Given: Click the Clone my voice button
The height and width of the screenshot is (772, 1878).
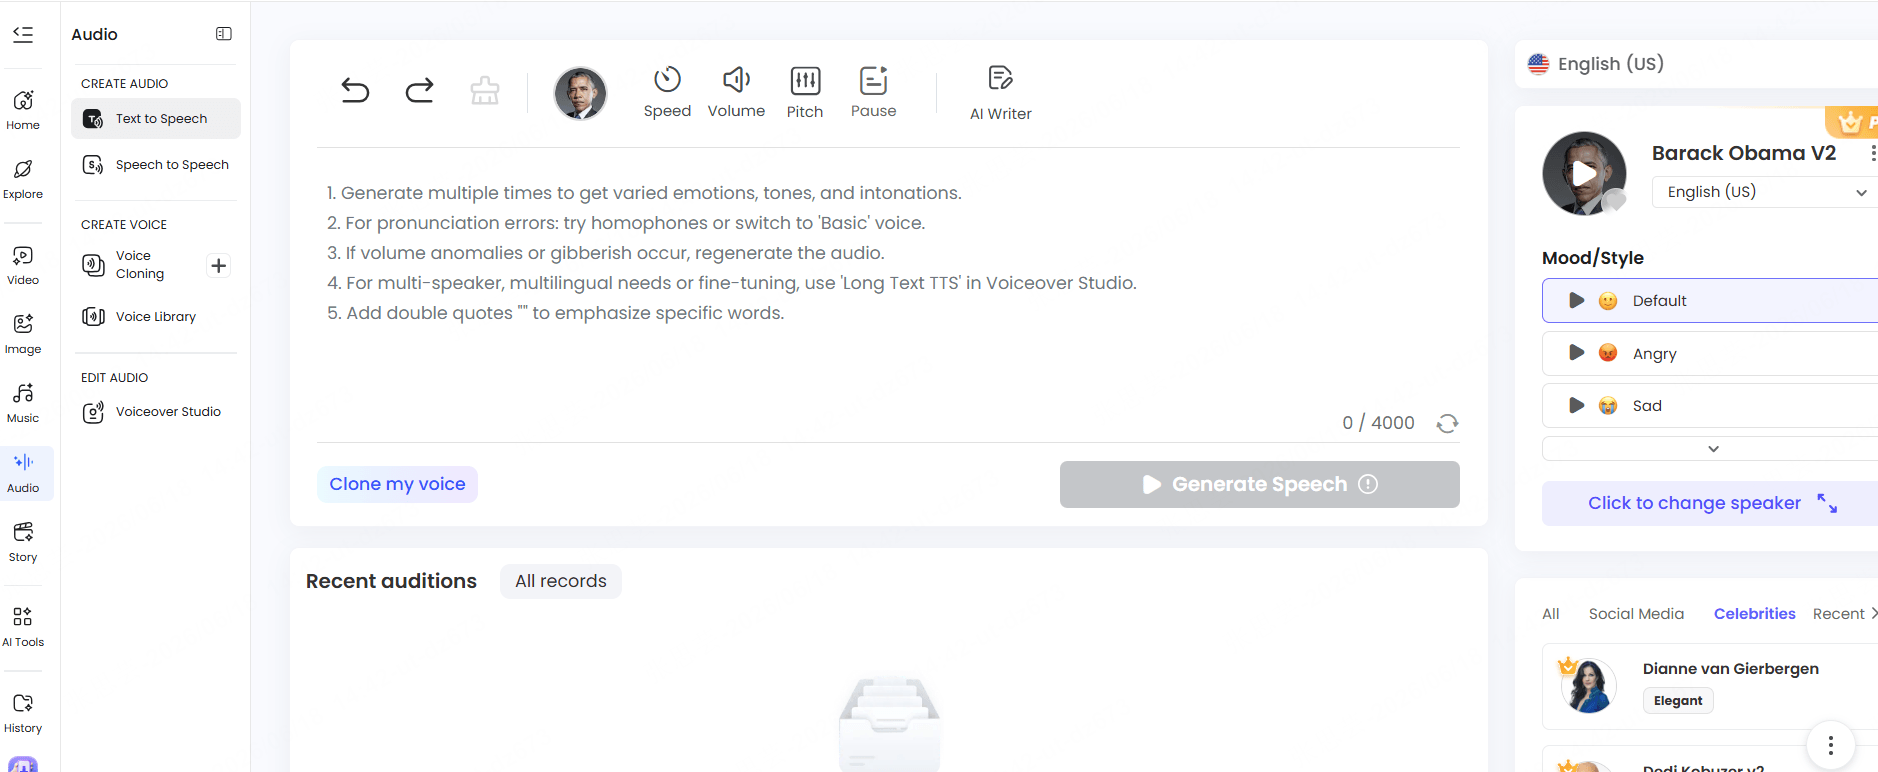Looking at the screenshot, I should (397, 484).
